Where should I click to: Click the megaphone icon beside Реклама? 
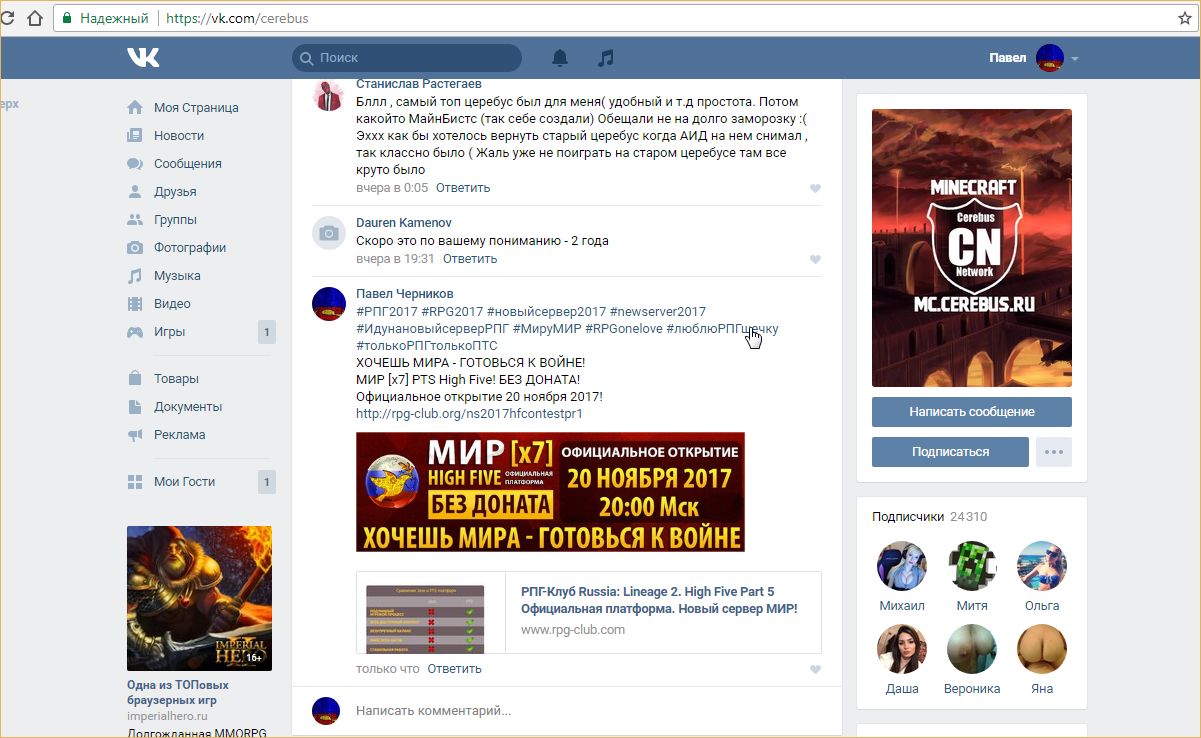tap(135, 435)
